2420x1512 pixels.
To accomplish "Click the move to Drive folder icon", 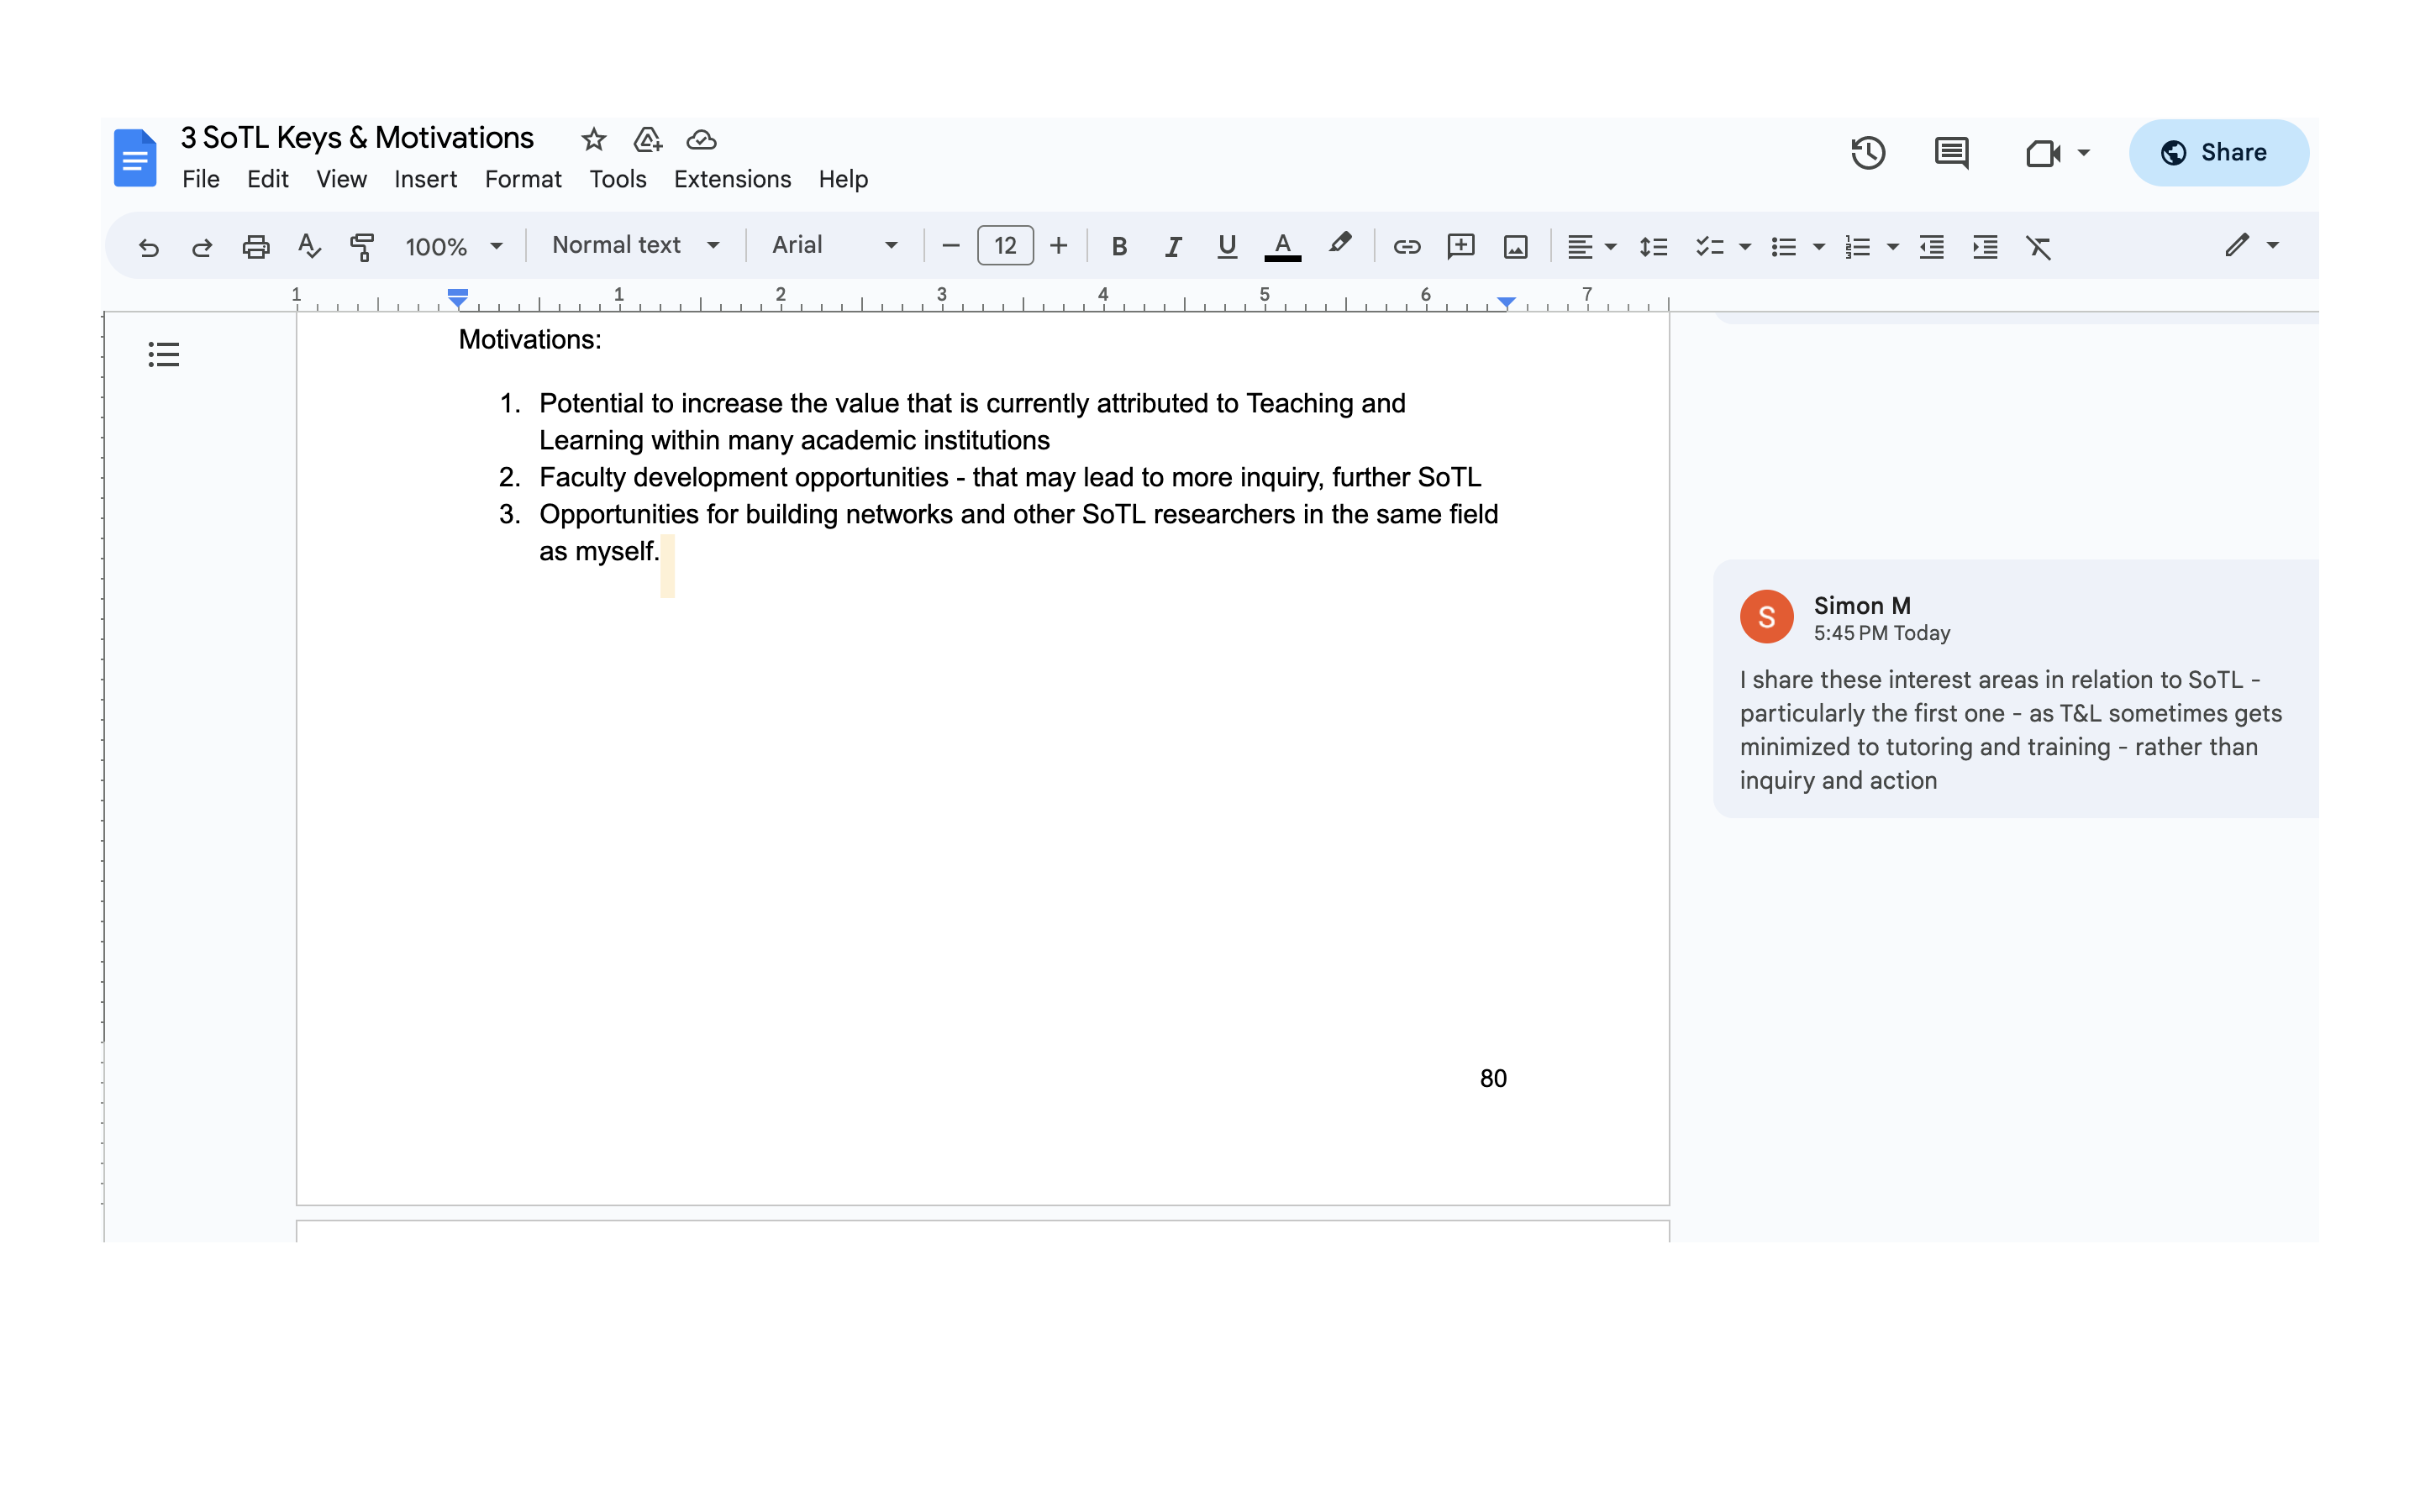I will 648,139.
